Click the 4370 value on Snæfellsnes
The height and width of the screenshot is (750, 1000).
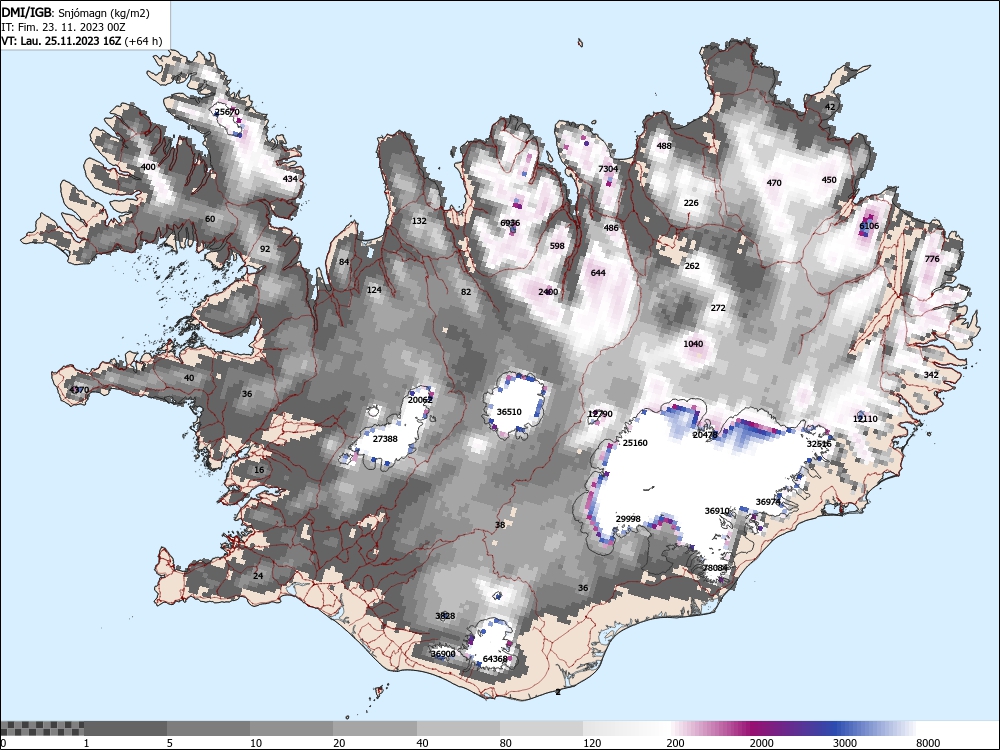79,390
